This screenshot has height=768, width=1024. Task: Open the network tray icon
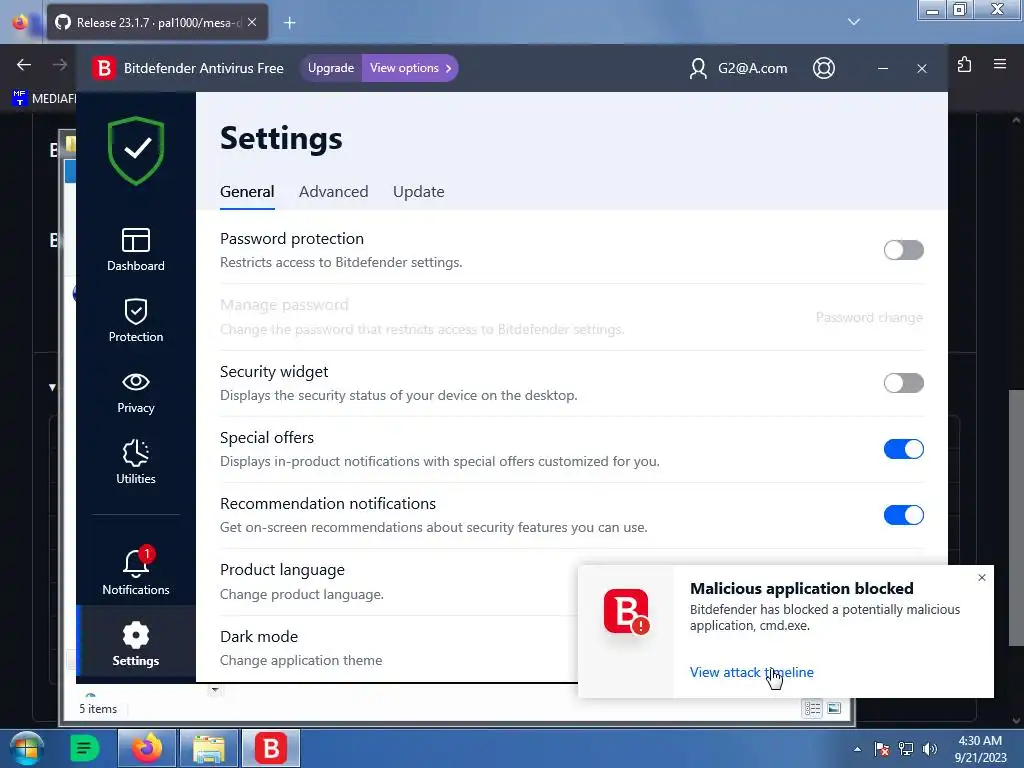[x=906, y=749]
